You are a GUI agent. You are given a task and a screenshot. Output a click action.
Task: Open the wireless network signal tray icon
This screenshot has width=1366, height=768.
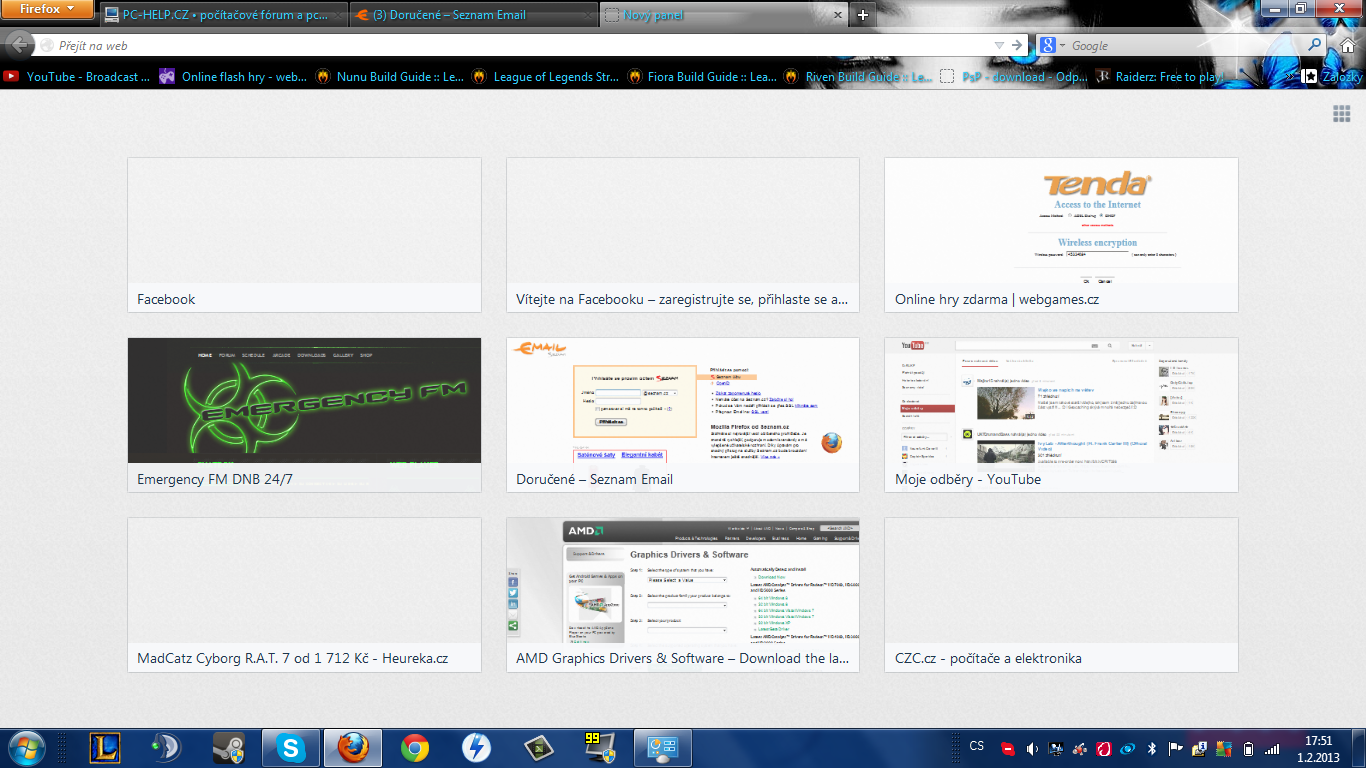1272,748
